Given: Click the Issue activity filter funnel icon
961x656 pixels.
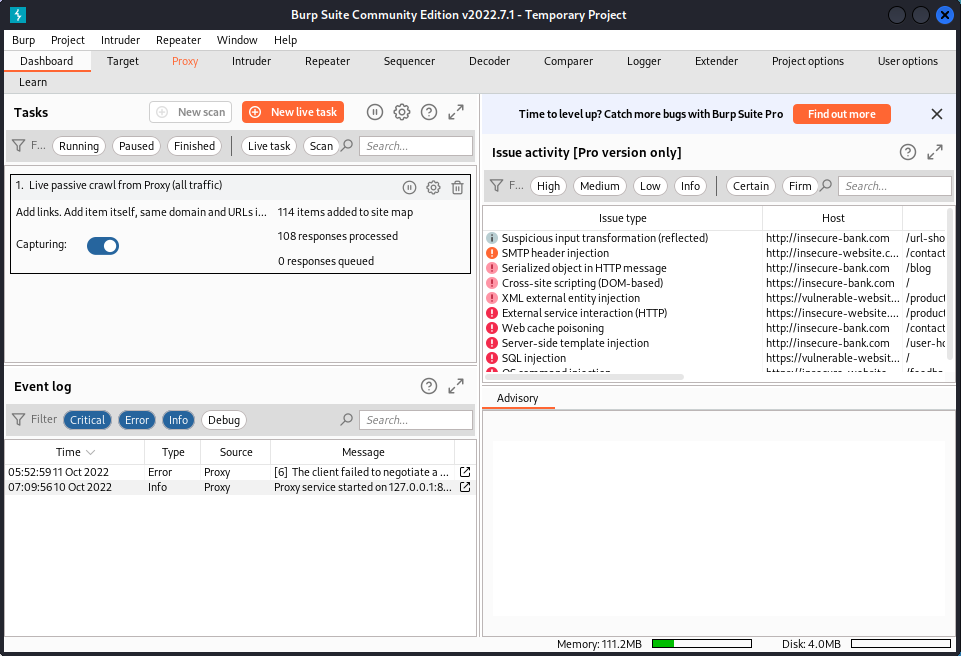Looking at the screenshot, I should click(497, 186).
